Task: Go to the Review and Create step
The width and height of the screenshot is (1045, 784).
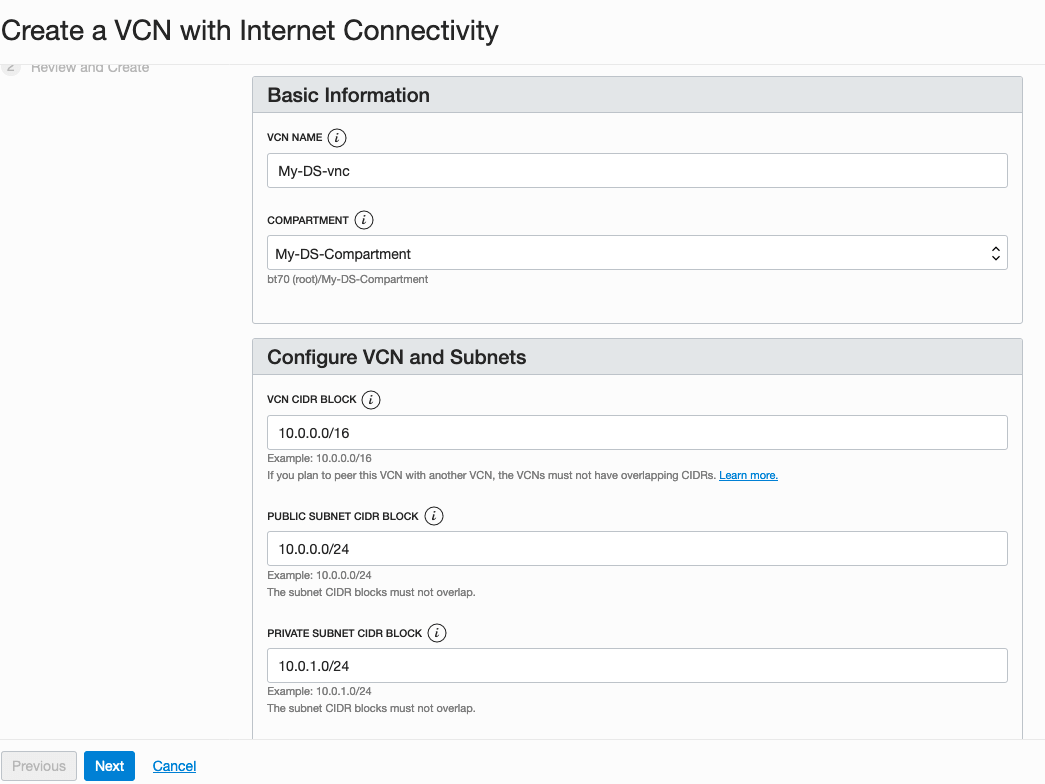Action: tap(90, 68)
